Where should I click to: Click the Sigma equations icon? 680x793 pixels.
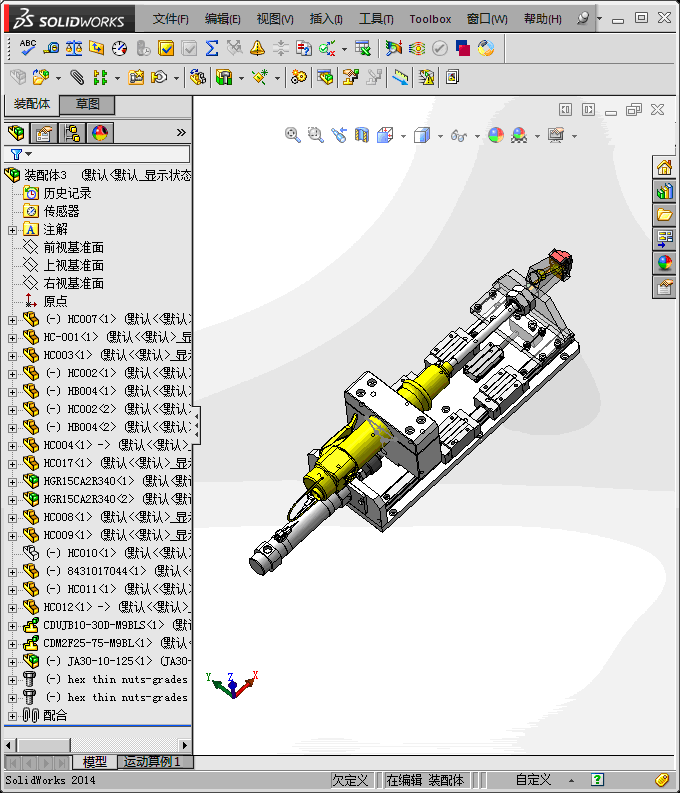click(x=212, y=48)
